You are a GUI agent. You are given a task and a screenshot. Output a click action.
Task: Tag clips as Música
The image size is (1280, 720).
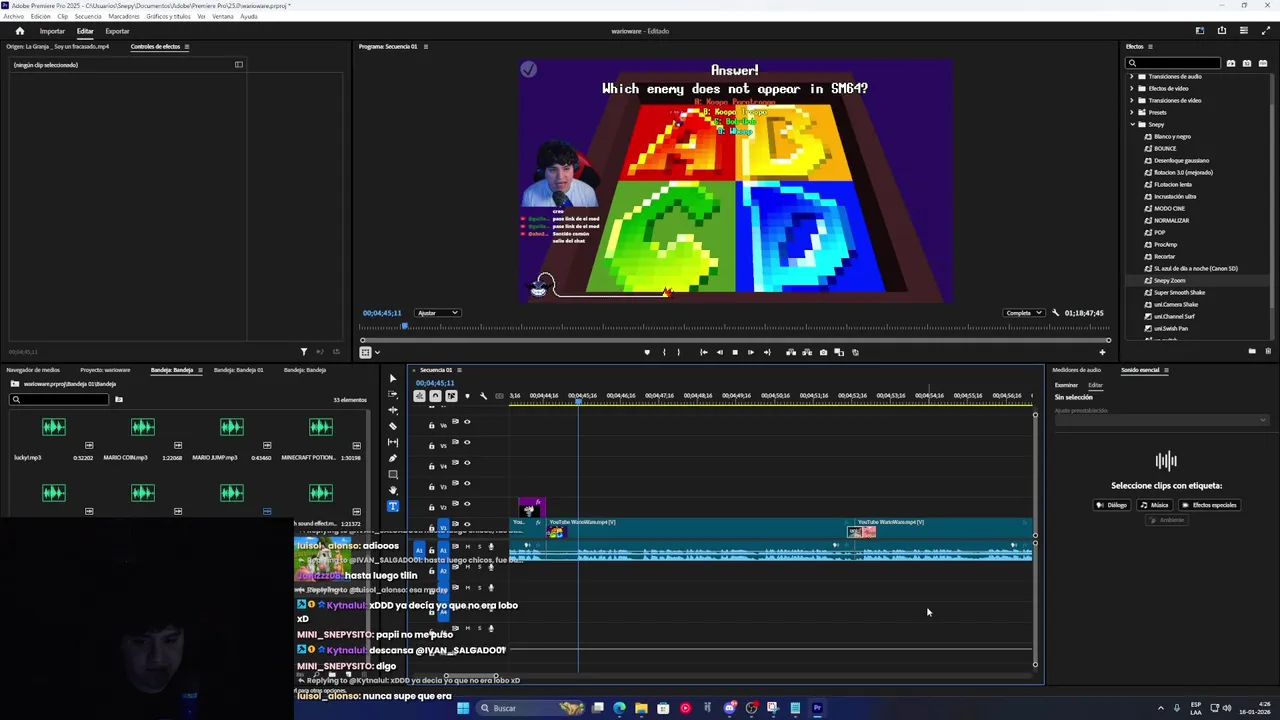pos(1154,505)
